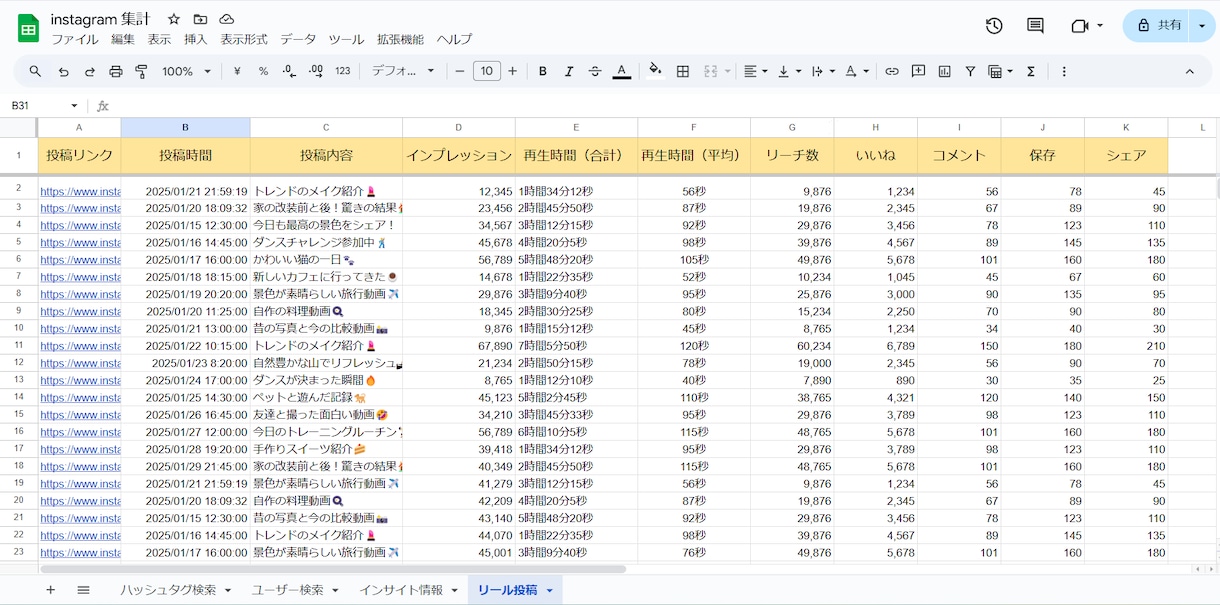
Task: Add a new sheet
Action: tap(50, 590)
